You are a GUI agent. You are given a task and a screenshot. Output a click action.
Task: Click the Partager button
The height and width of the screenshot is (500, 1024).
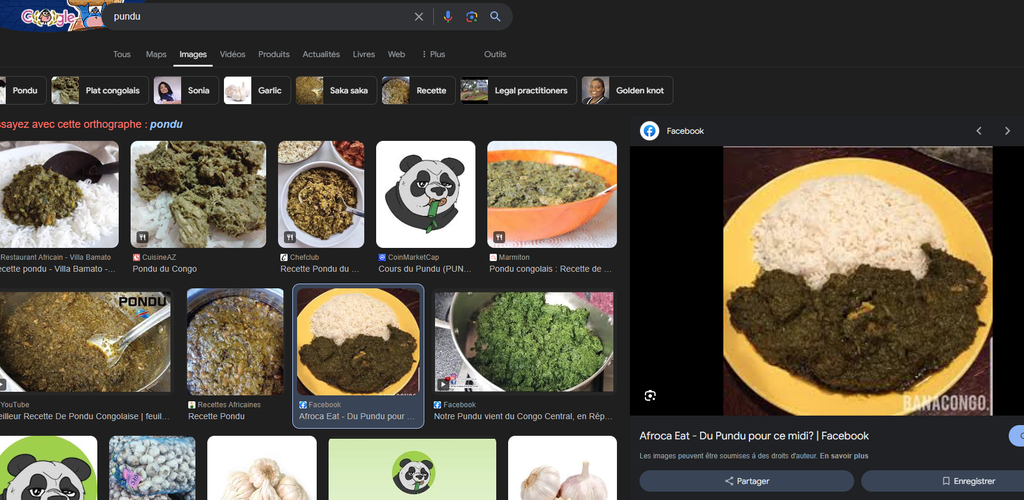pos(746,481)
